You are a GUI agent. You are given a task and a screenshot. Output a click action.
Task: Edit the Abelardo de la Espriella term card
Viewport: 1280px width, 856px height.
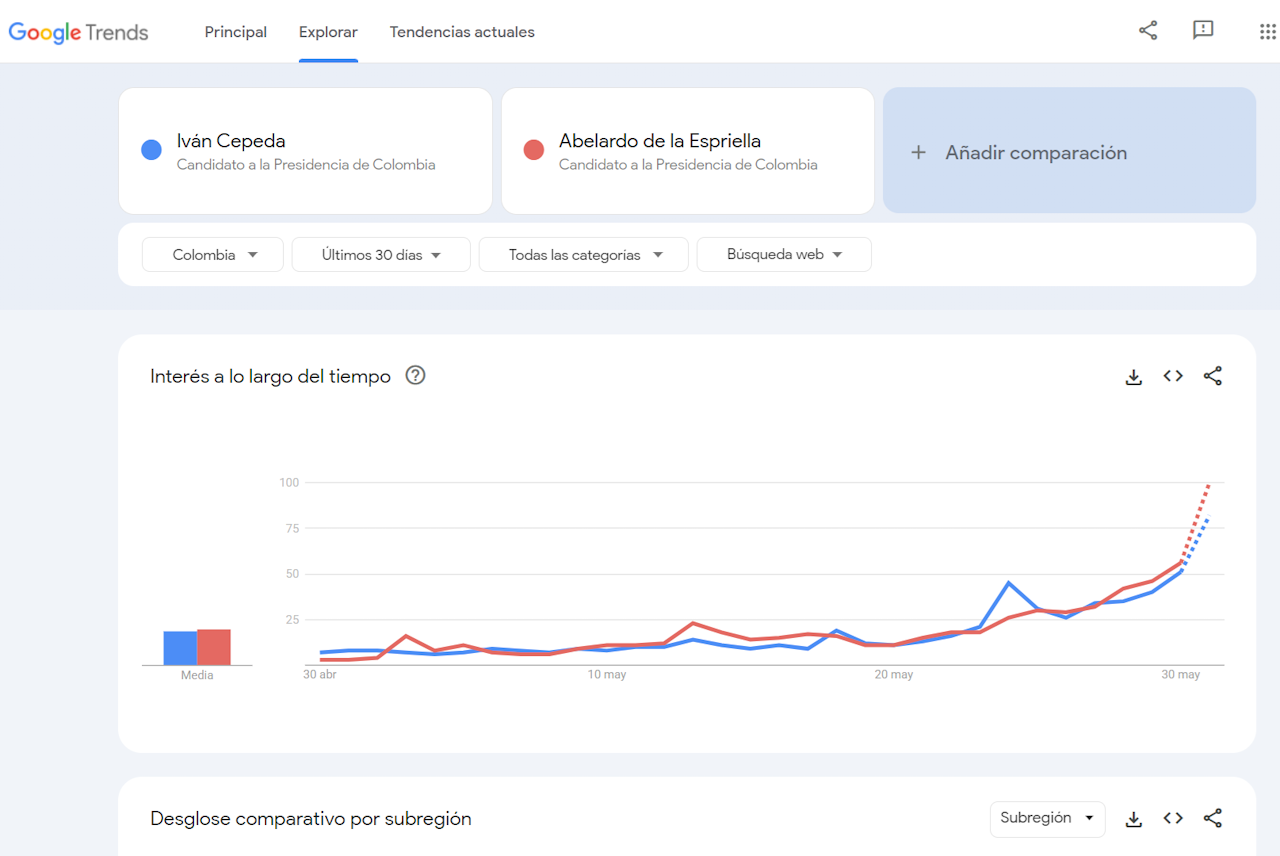(x=688, y=151)
